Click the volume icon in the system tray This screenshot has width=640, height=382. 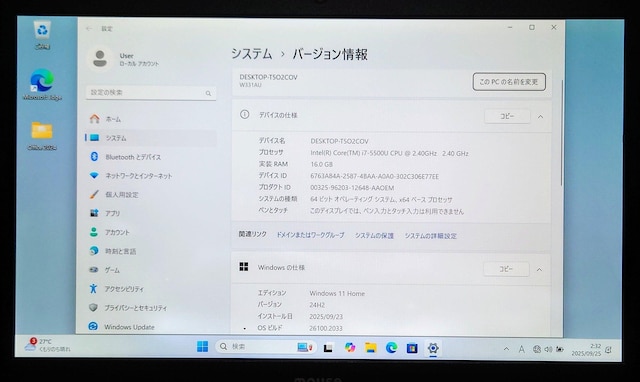pos(548,349)
